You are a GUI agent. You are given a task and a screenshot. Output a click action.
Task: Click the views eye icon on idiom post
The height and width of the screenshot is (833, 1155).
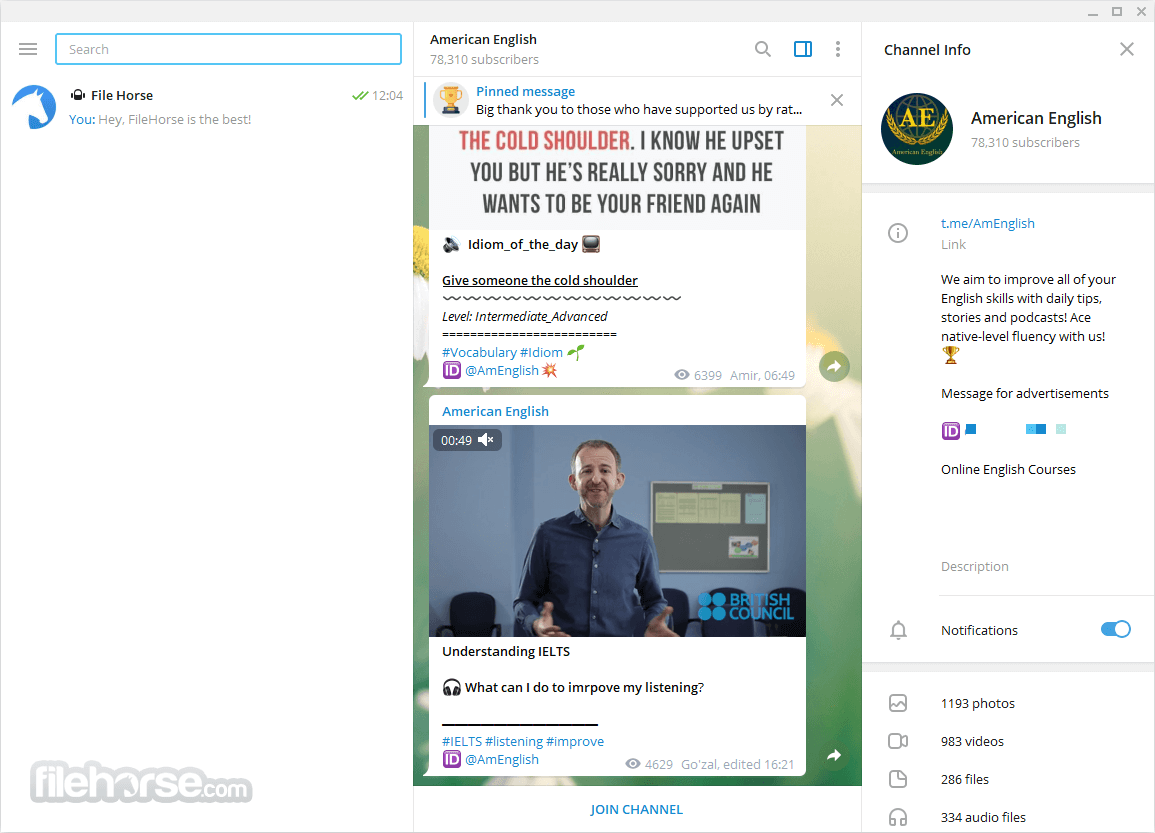point(681,375)
